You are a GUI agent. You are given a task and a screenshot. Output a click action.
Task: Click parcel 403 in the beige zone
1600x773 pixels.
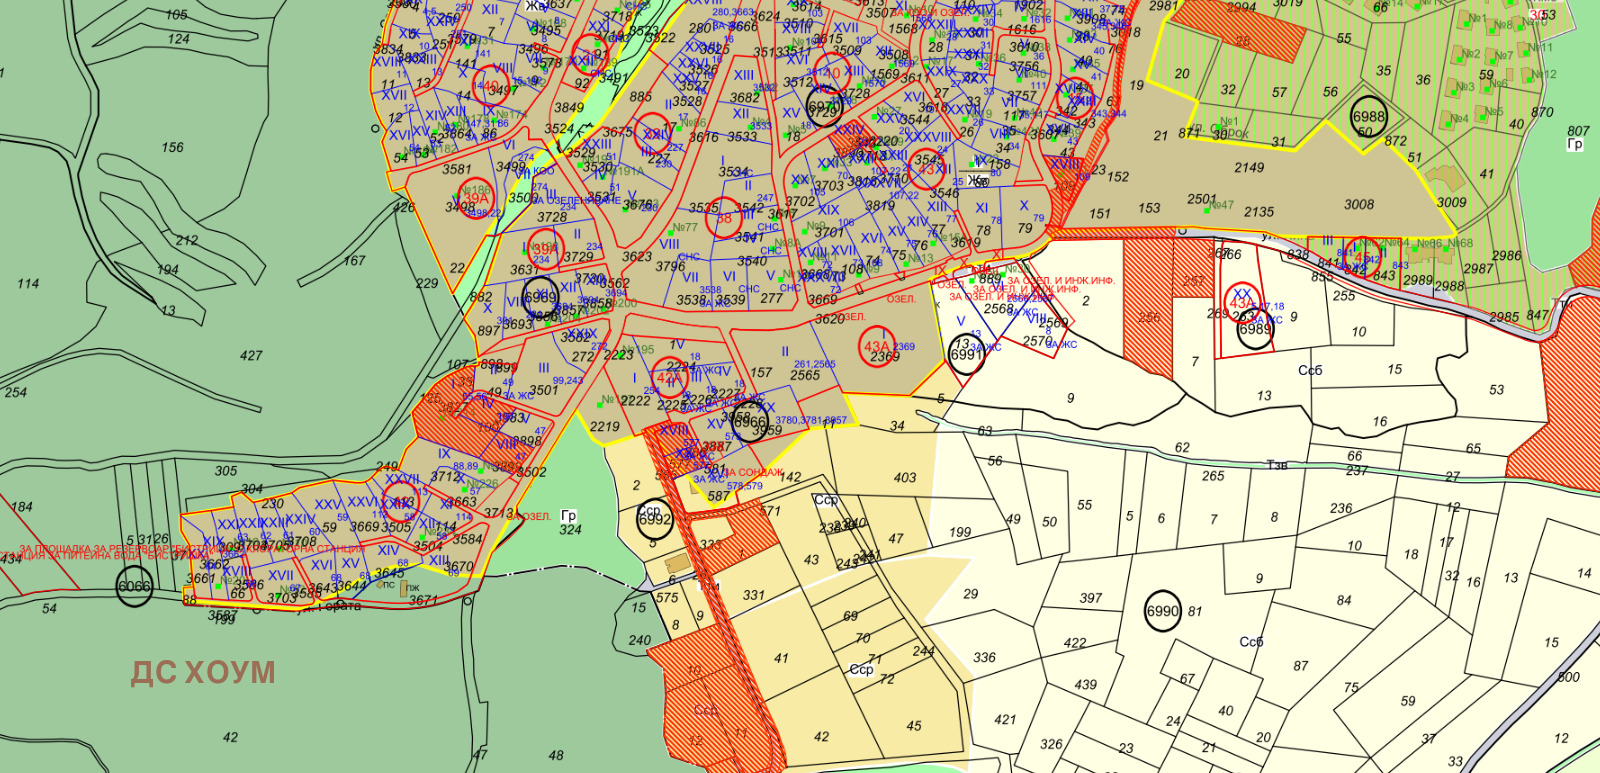click(905, 478)
